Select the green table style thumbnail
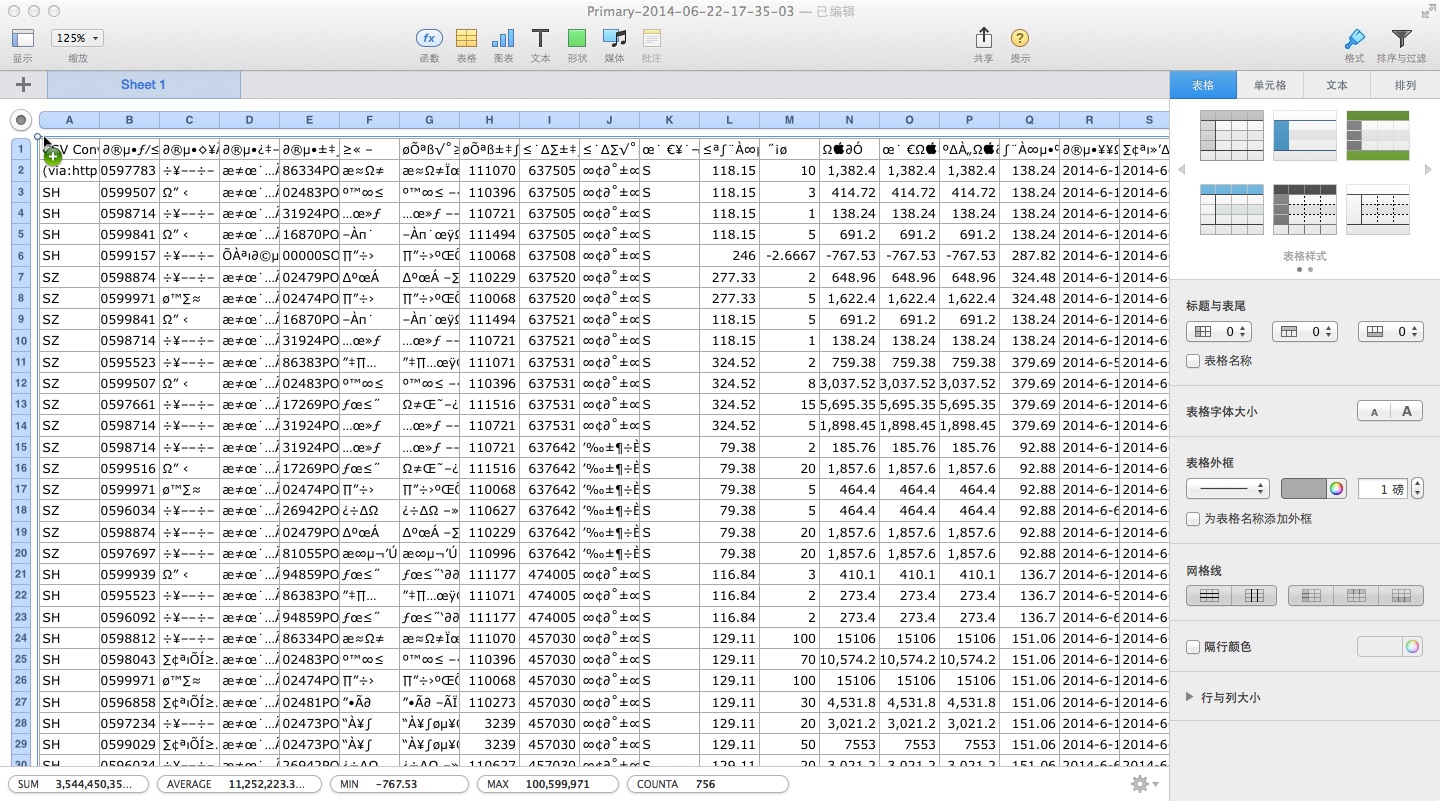This screenshot has height=801, width=1440. click(1377, 135)
